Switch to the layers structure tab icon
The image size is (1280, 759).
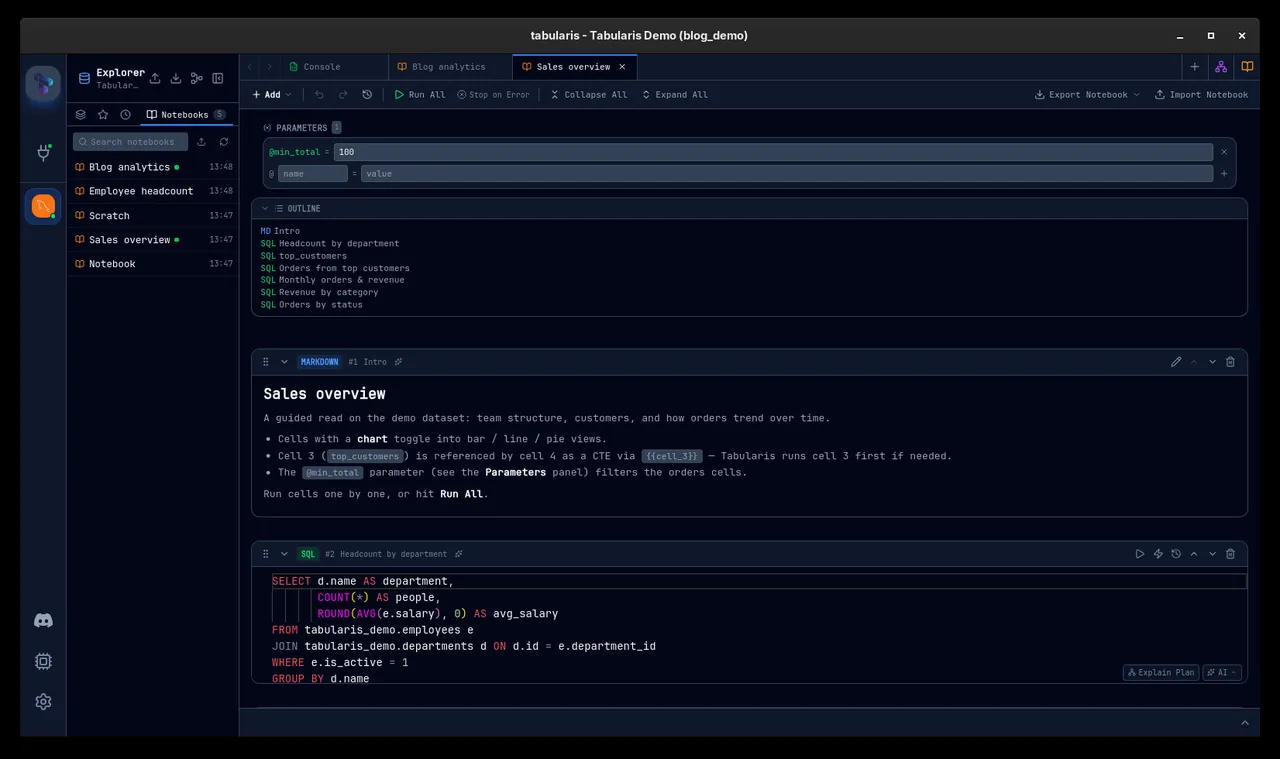81,115
